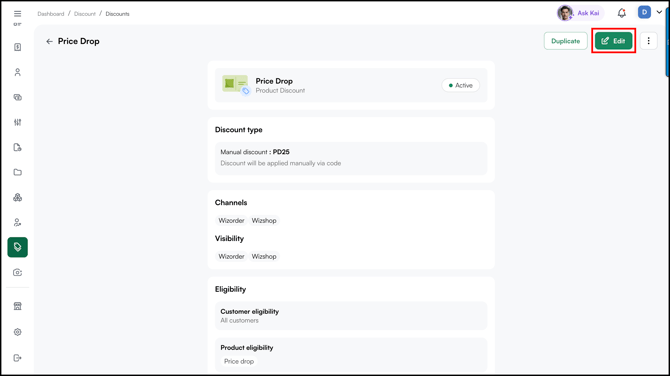Click the Discounts breadcrumb
Screen dimensions: 670x376
pyautogui.click(x=118, y=14)
